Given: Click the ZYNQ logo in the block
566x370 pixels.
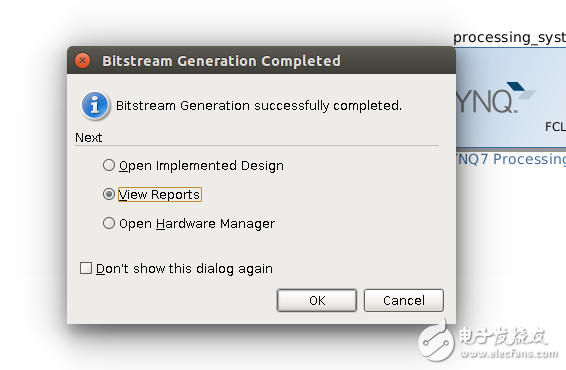Looking at the screenshot, I should pos(496,97).
